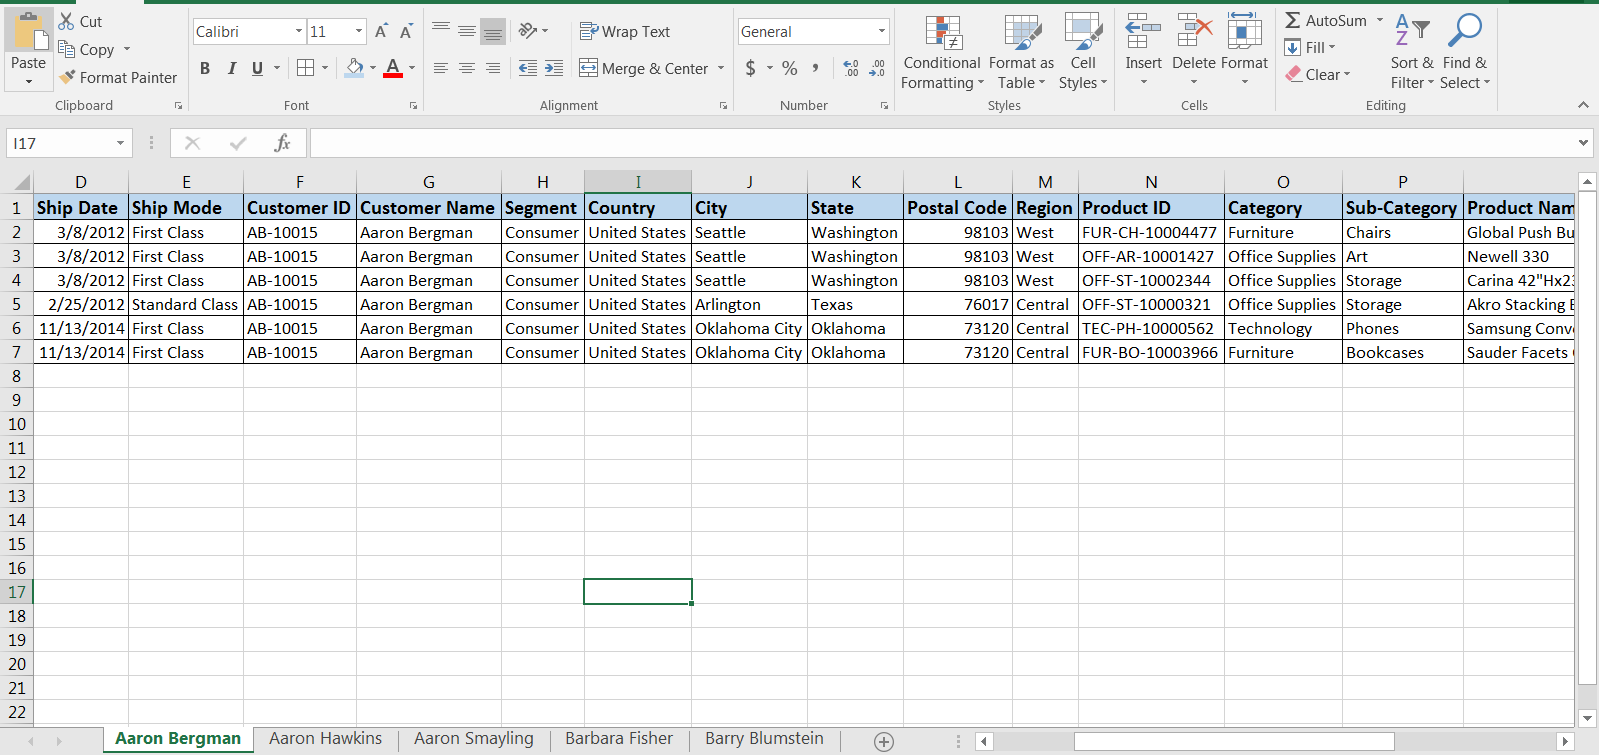Open the Borders button
1599x755 pixels.
(x=306, y=68)
